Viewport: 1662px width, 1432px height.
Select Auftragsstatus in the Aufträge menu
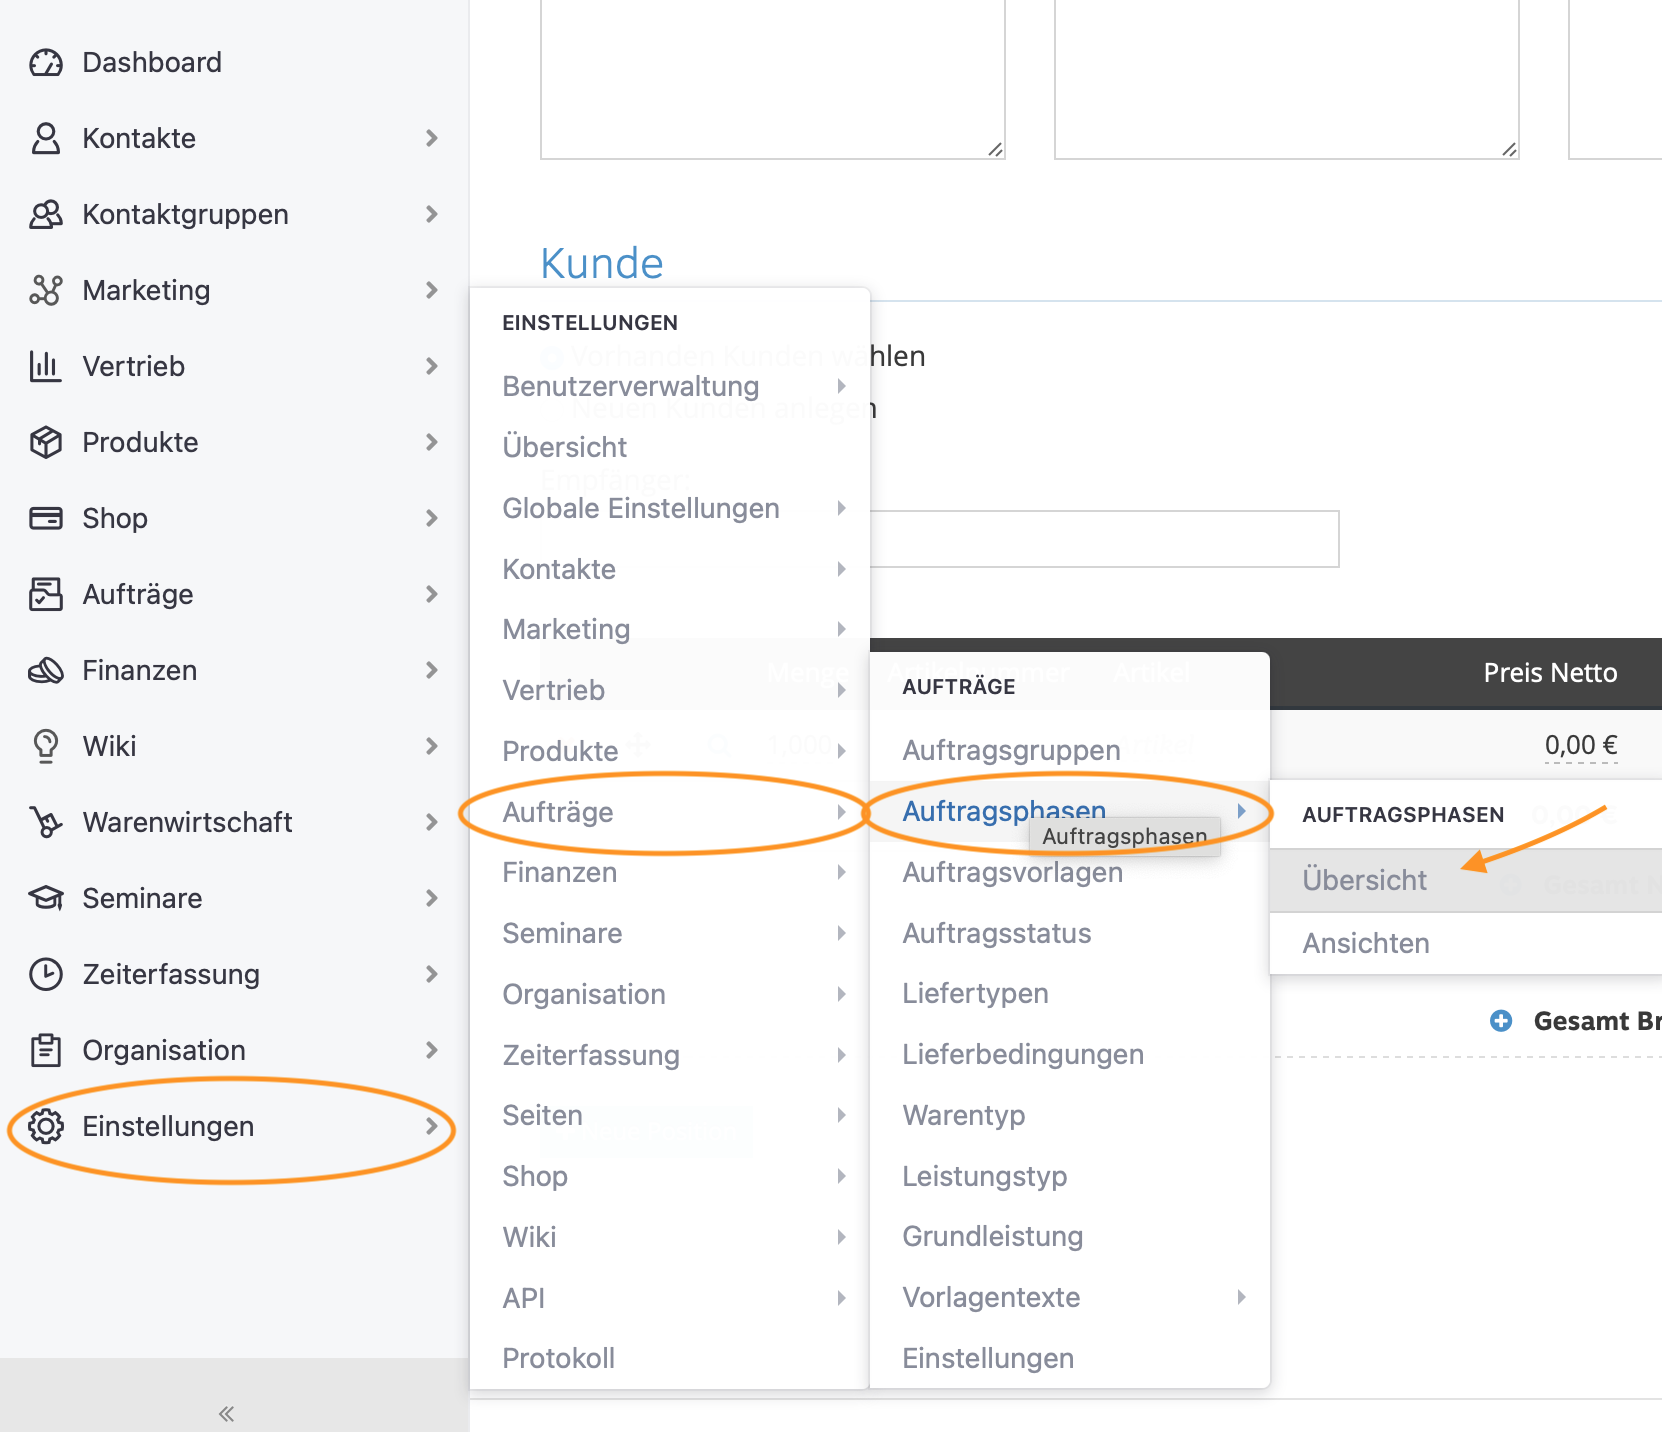pyautogui.click(x=996, y=933)
